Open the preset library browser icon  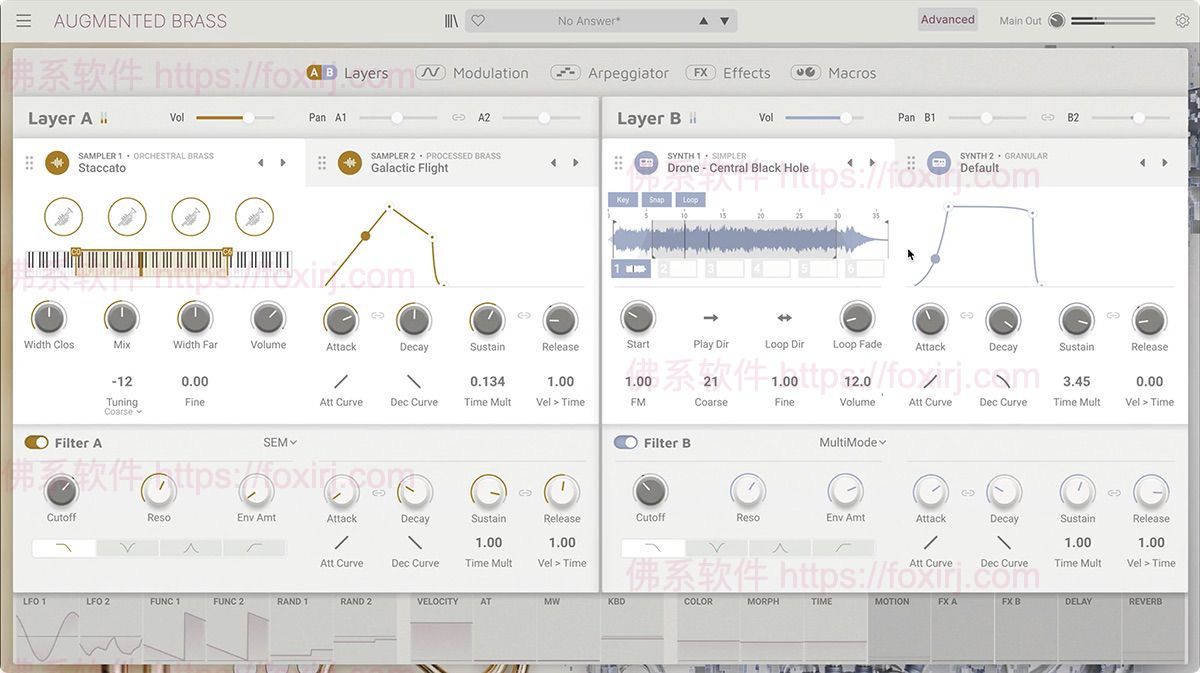coord(450,19)
